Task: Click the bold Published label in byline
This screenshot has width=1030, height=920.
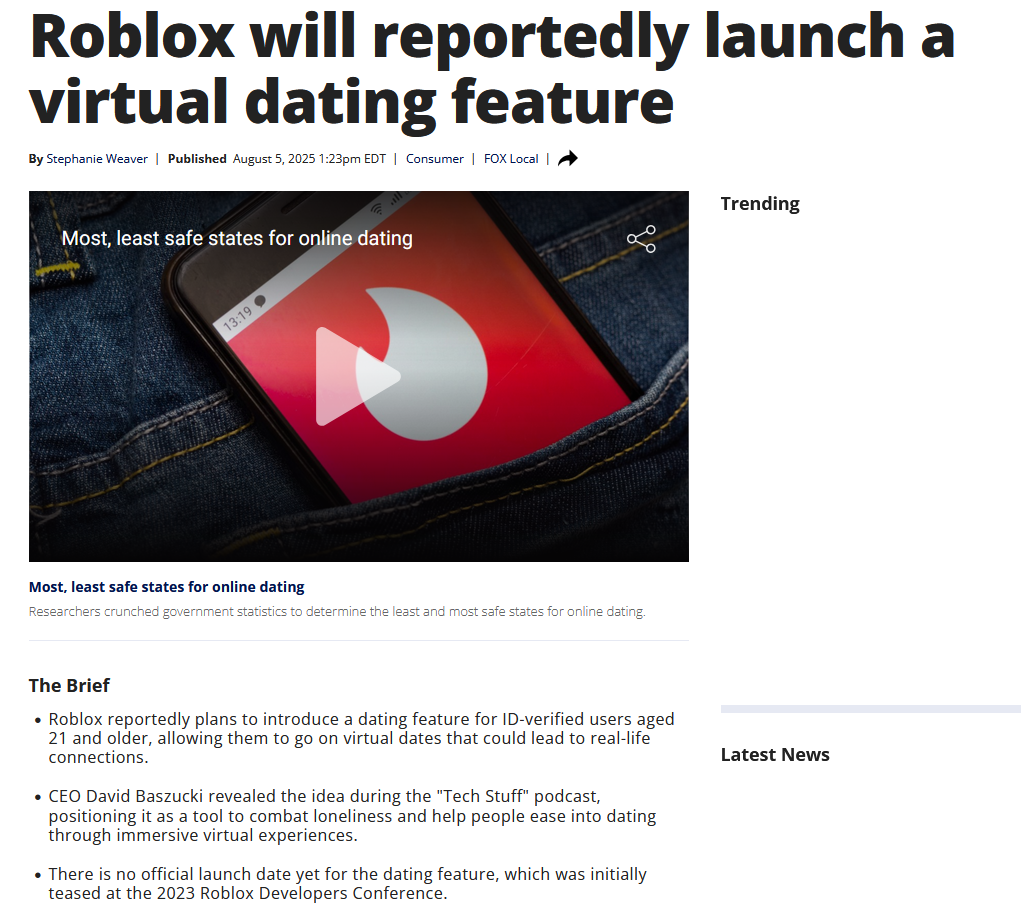Action: (x=197, y=159)
